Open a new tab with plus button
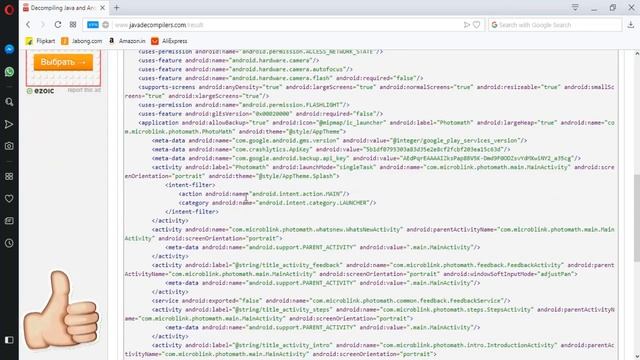640x360 pixels. 117,7
